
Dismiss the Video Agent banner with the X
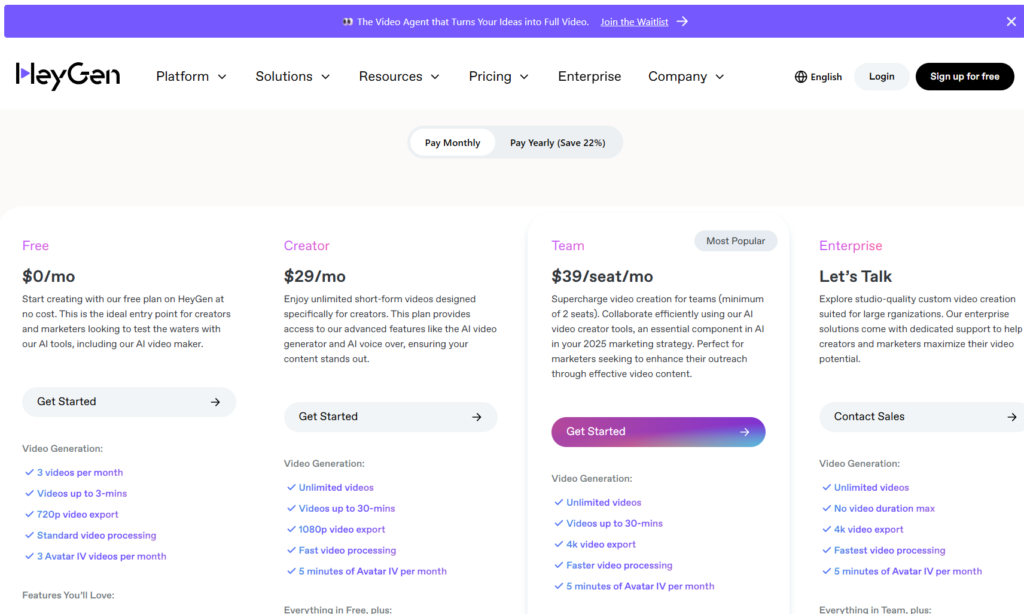(1009, 21)
